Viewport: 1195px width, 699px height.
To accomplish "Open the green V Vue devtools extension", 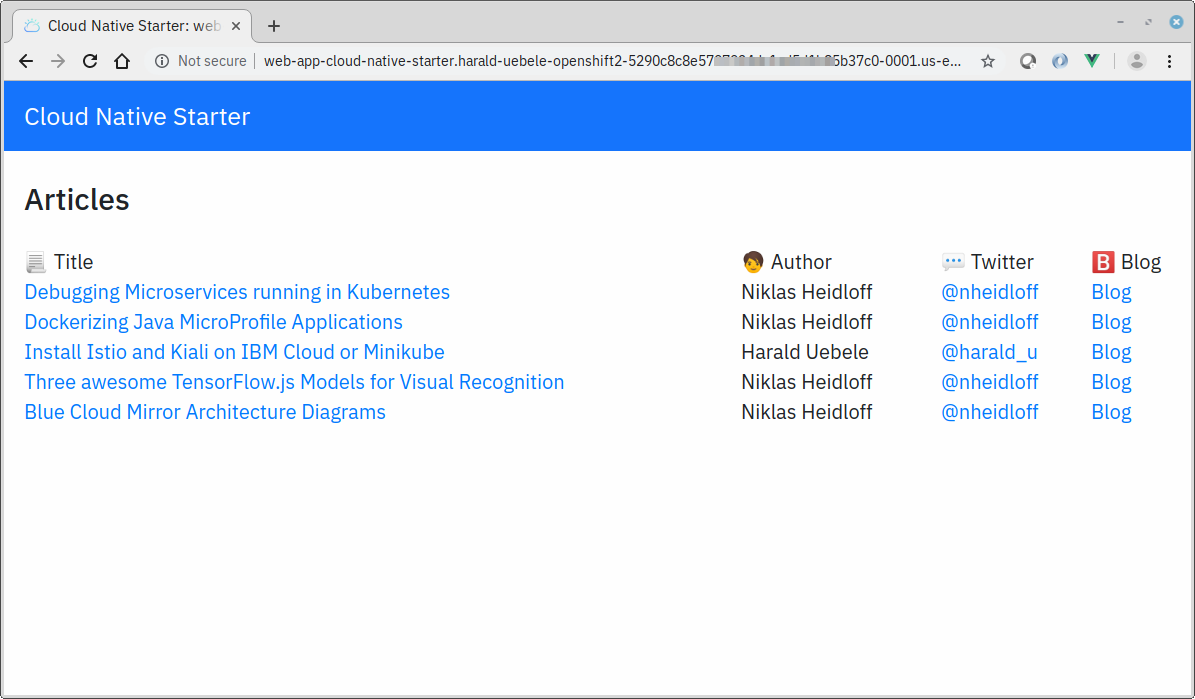I will (x=1092, y=61).
